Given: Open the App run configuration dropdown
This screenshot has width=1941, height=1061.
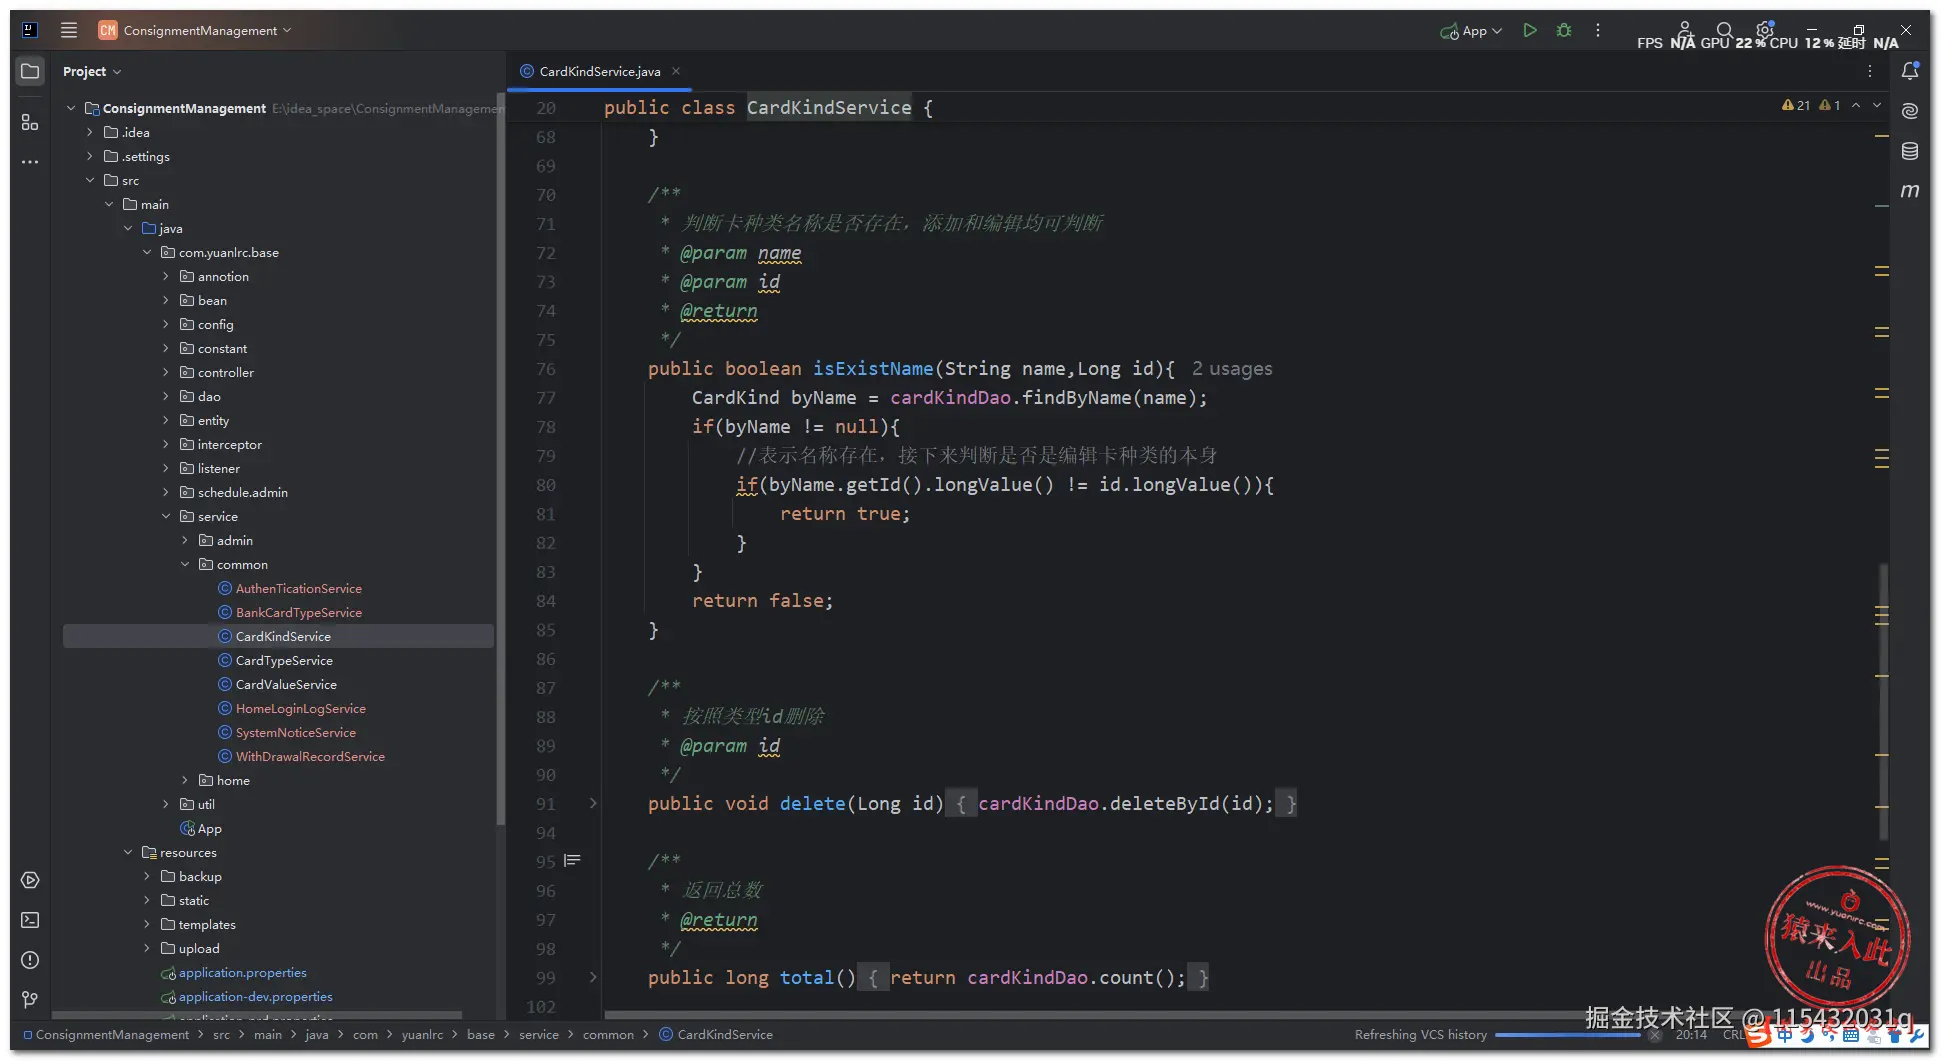Looking at the screenshot, I should click(1471, 30).
